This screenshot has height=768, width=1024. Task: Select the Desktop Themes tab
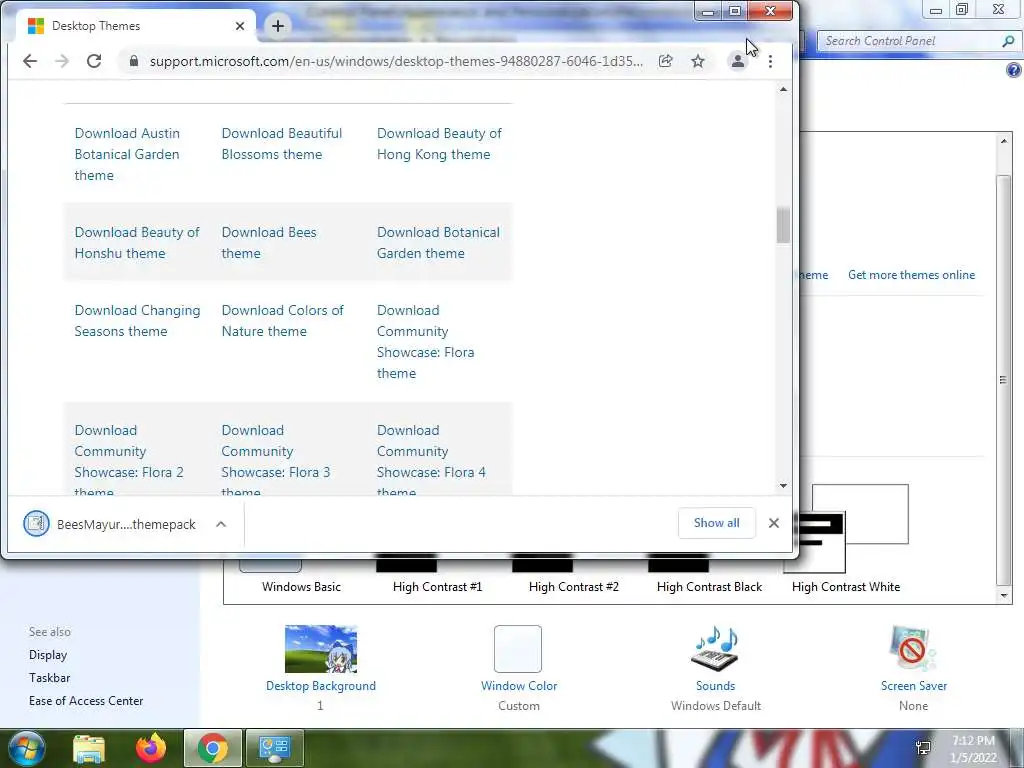[137, 26]
